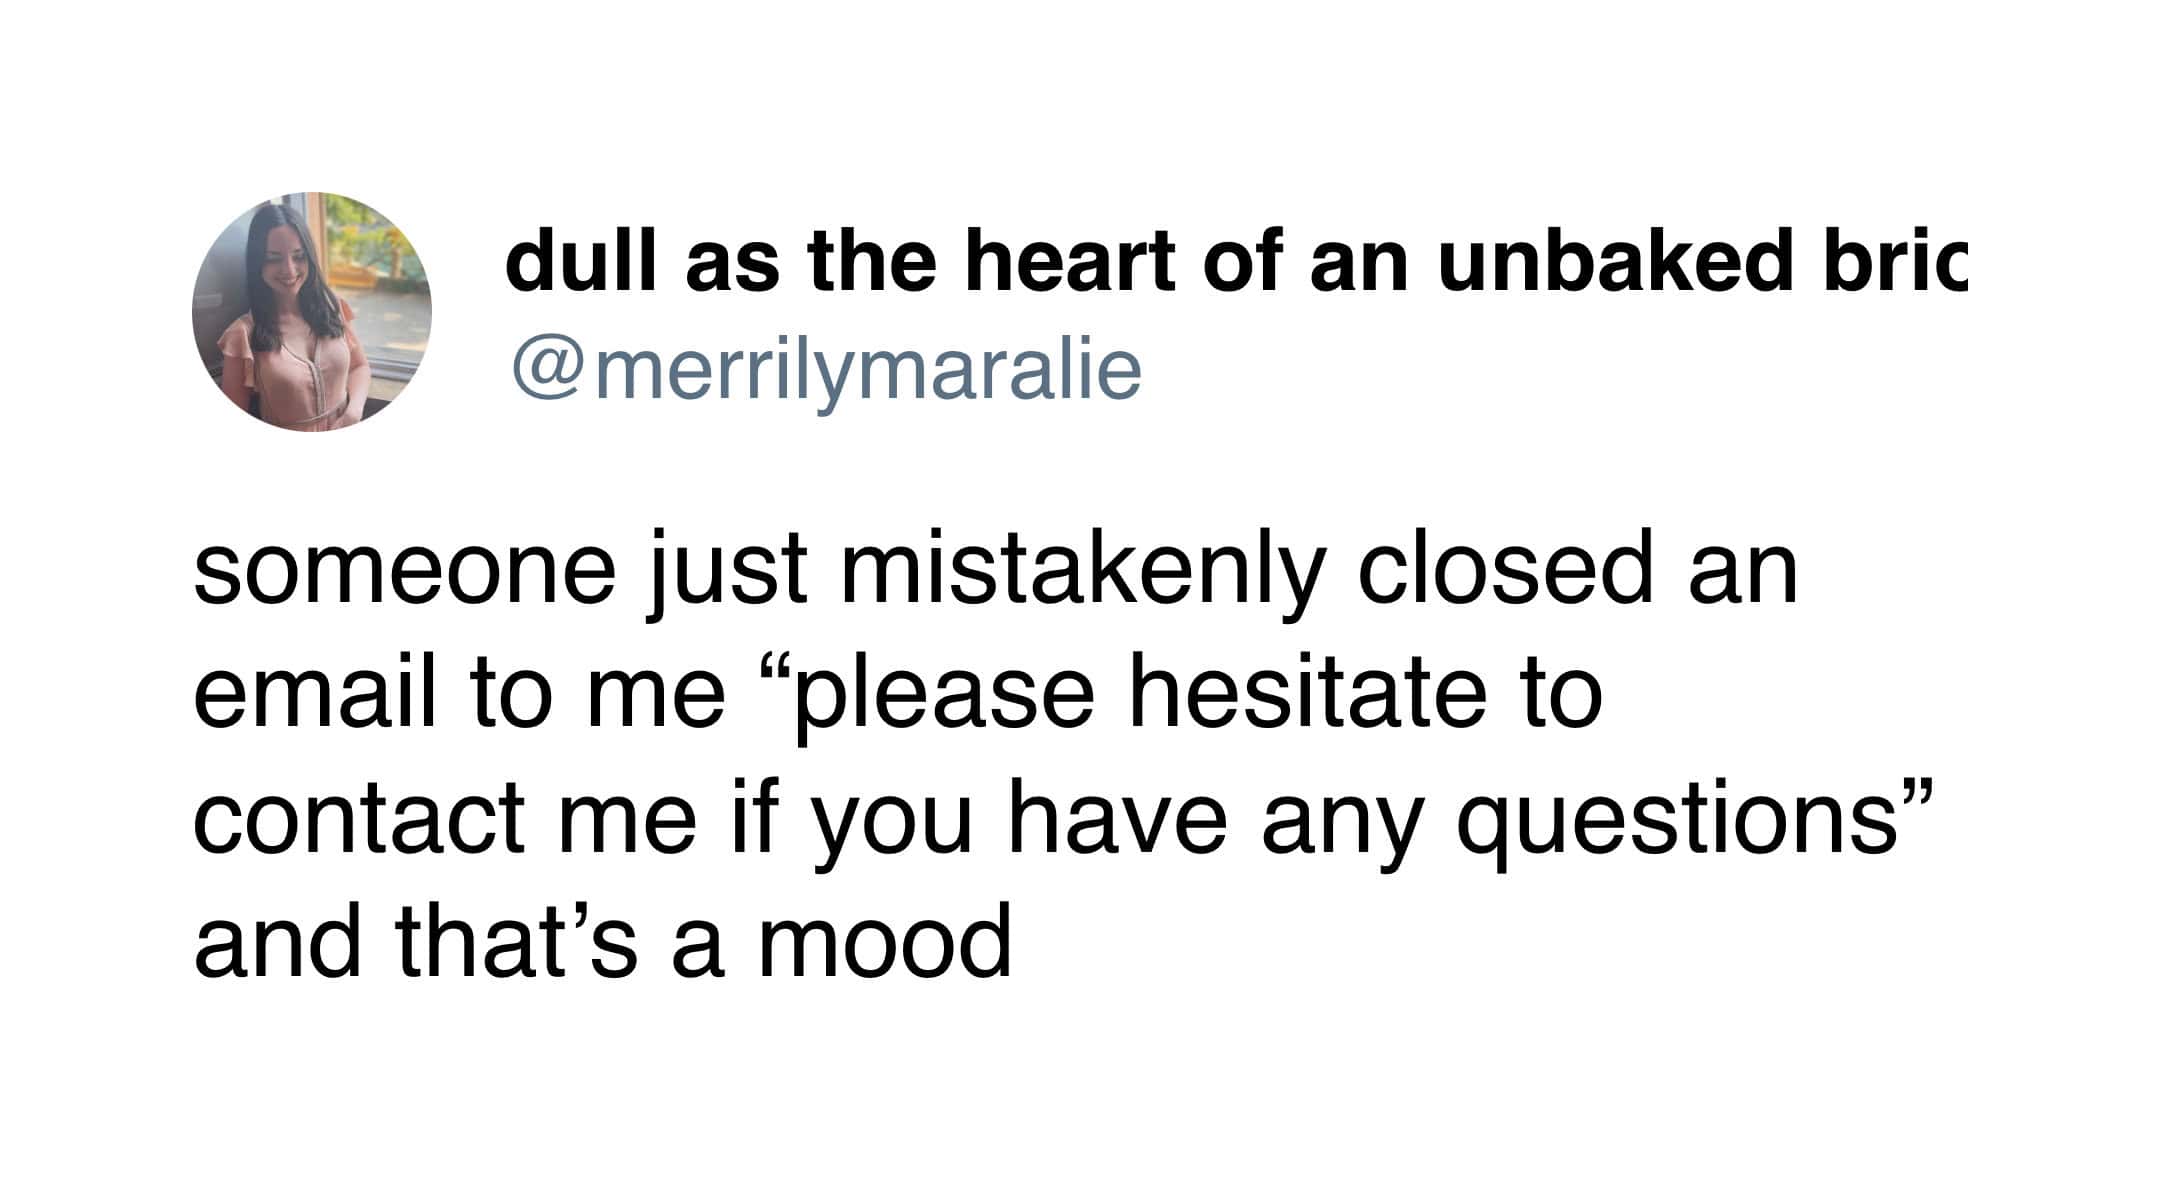Click the @merrilymaralie handle
The width and height of the screenshot is (2160, 1196).
tap(826, 370)
